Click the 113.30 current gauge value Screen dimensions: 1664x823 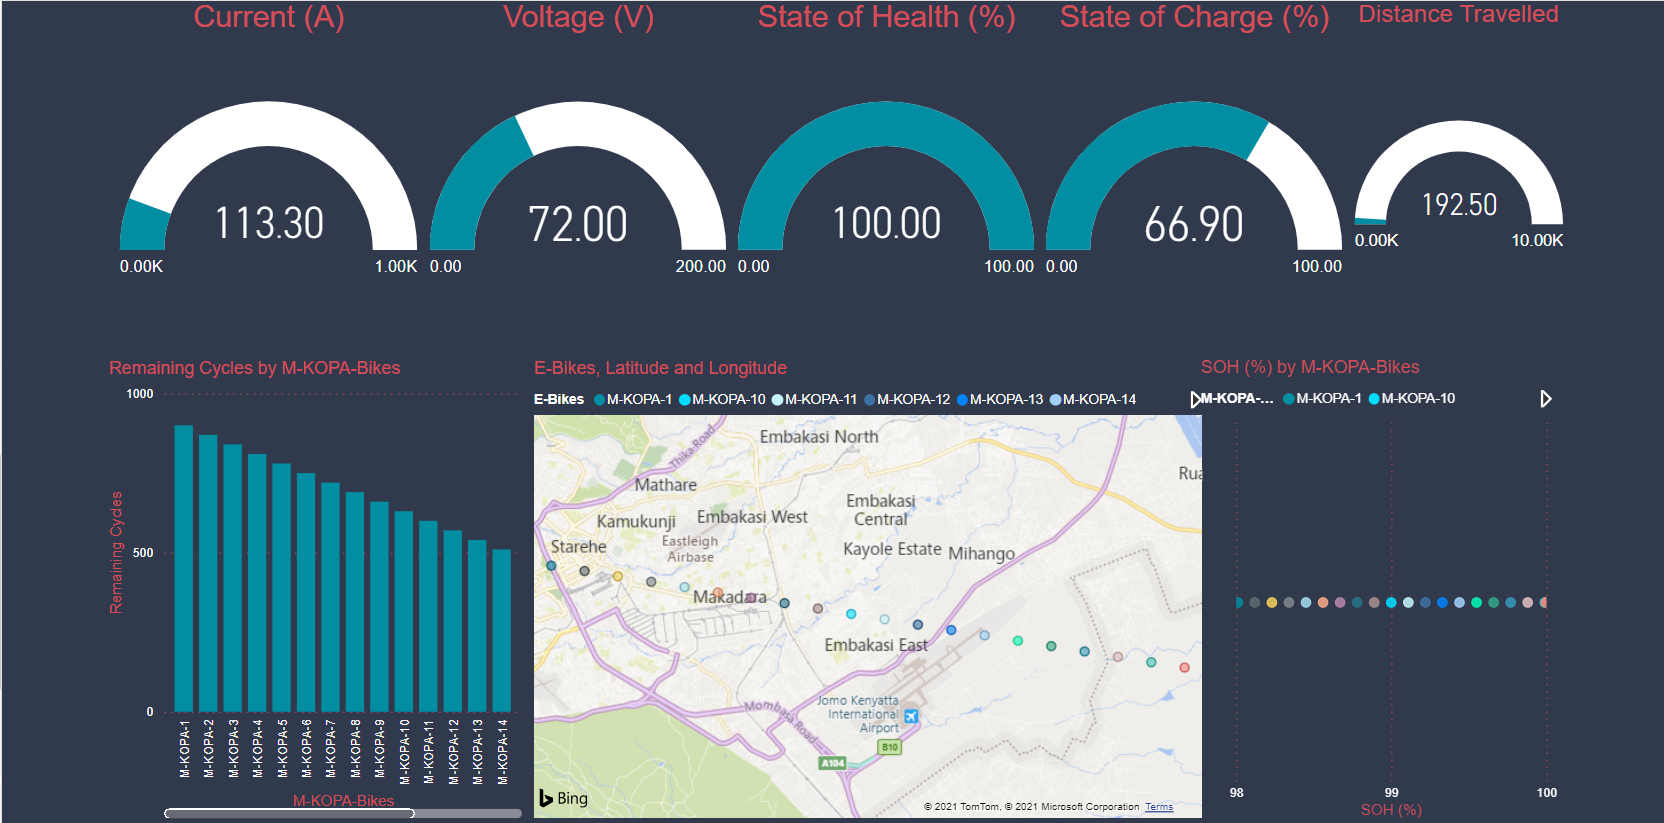(270, 223)
